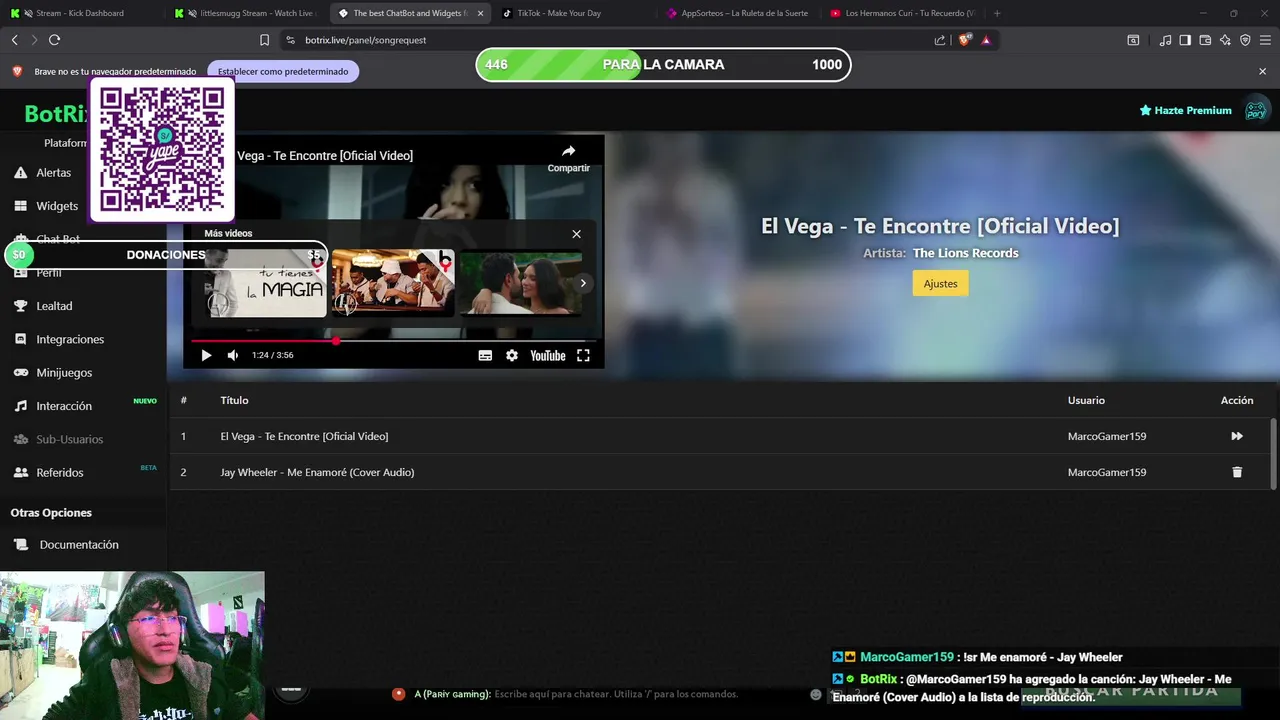Image resolution: width=1280 pixels, height=720 pixels.
Task: Toggle subtitles in the YouTube player
Action: pos(485,355)
